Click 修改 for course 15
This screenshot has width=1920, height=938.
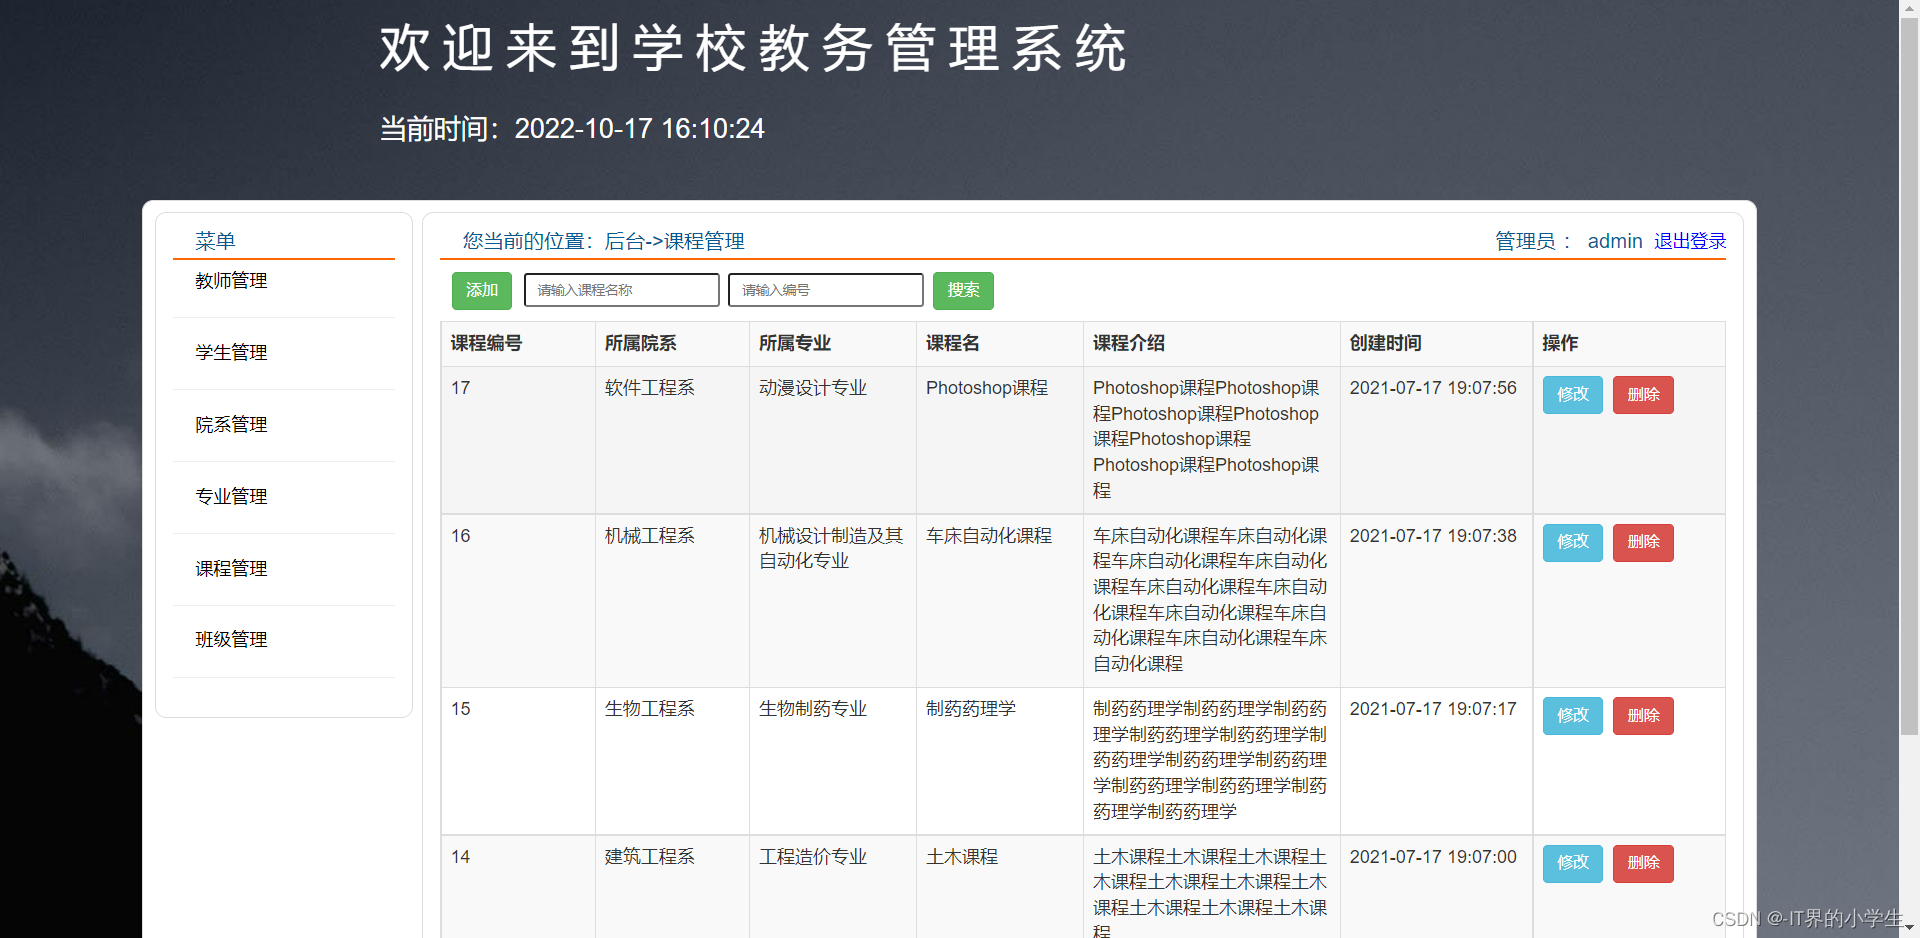1573,716
